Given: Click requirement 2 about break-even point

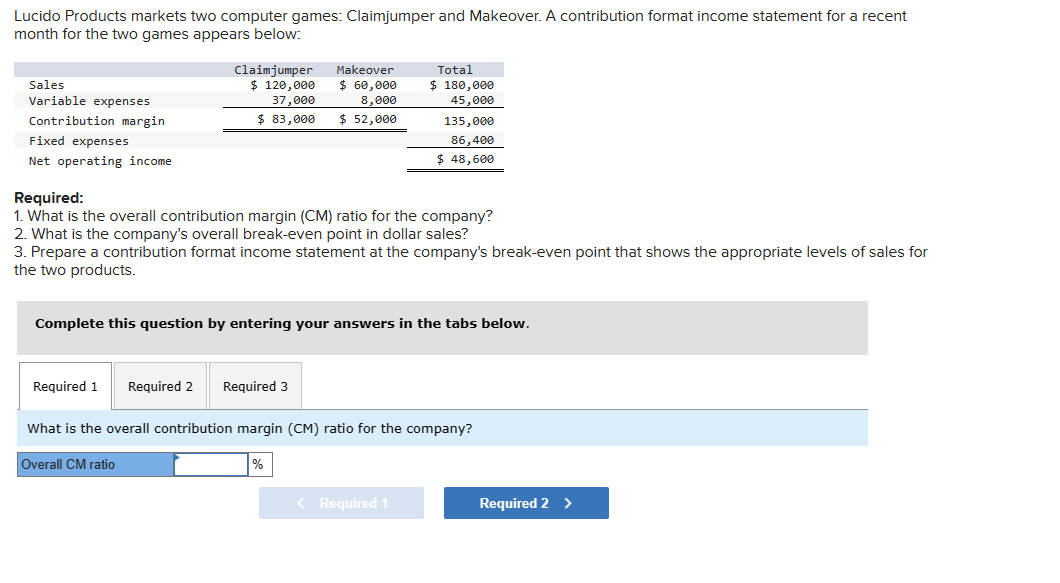Looking at the screenshot, I should pos(241,234).
